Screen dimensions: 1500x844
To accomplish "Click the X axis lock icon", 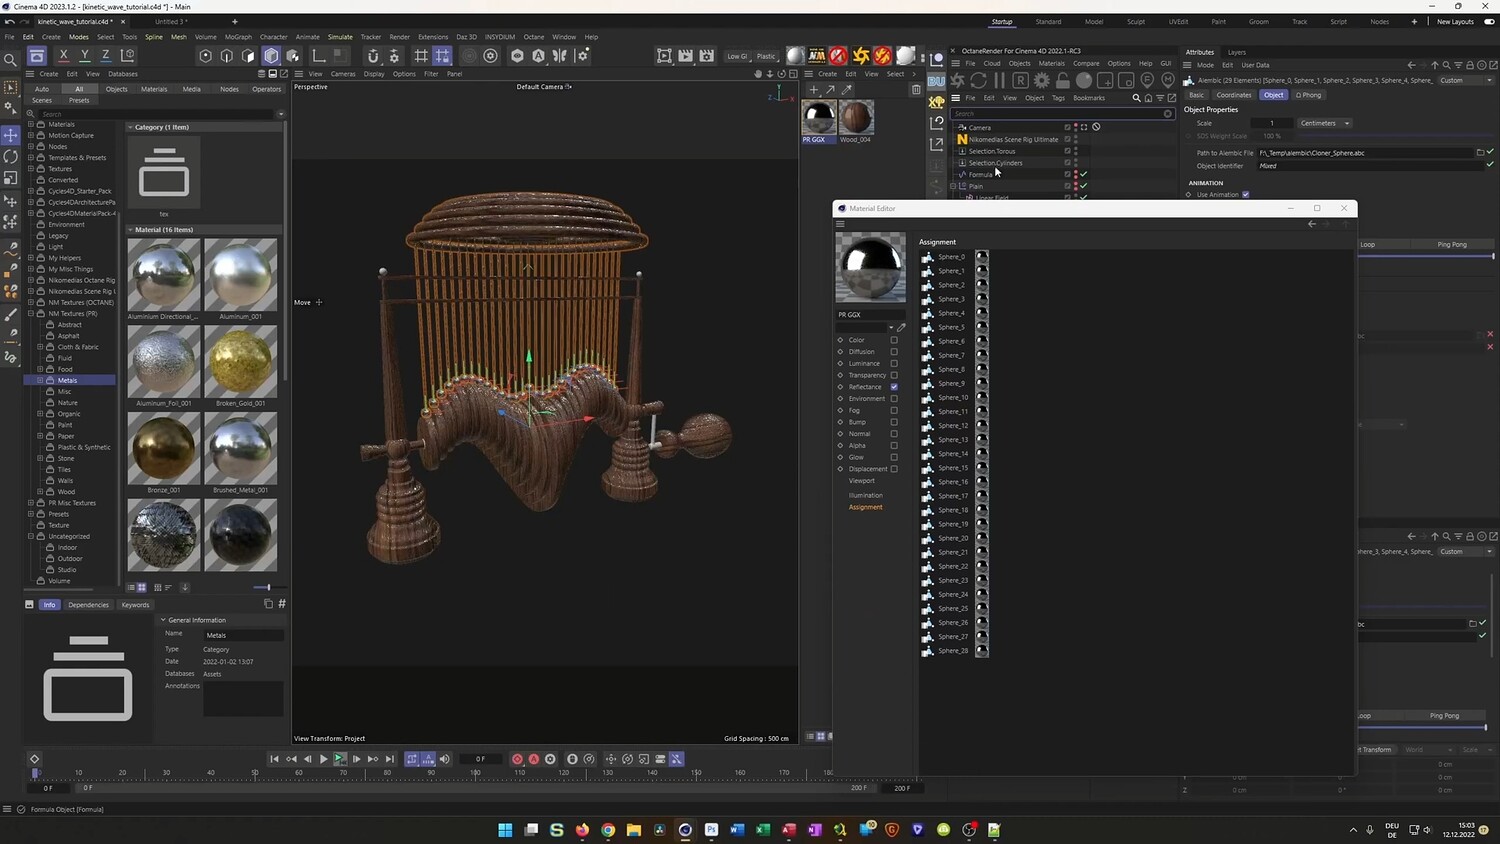I will [63, 56].
